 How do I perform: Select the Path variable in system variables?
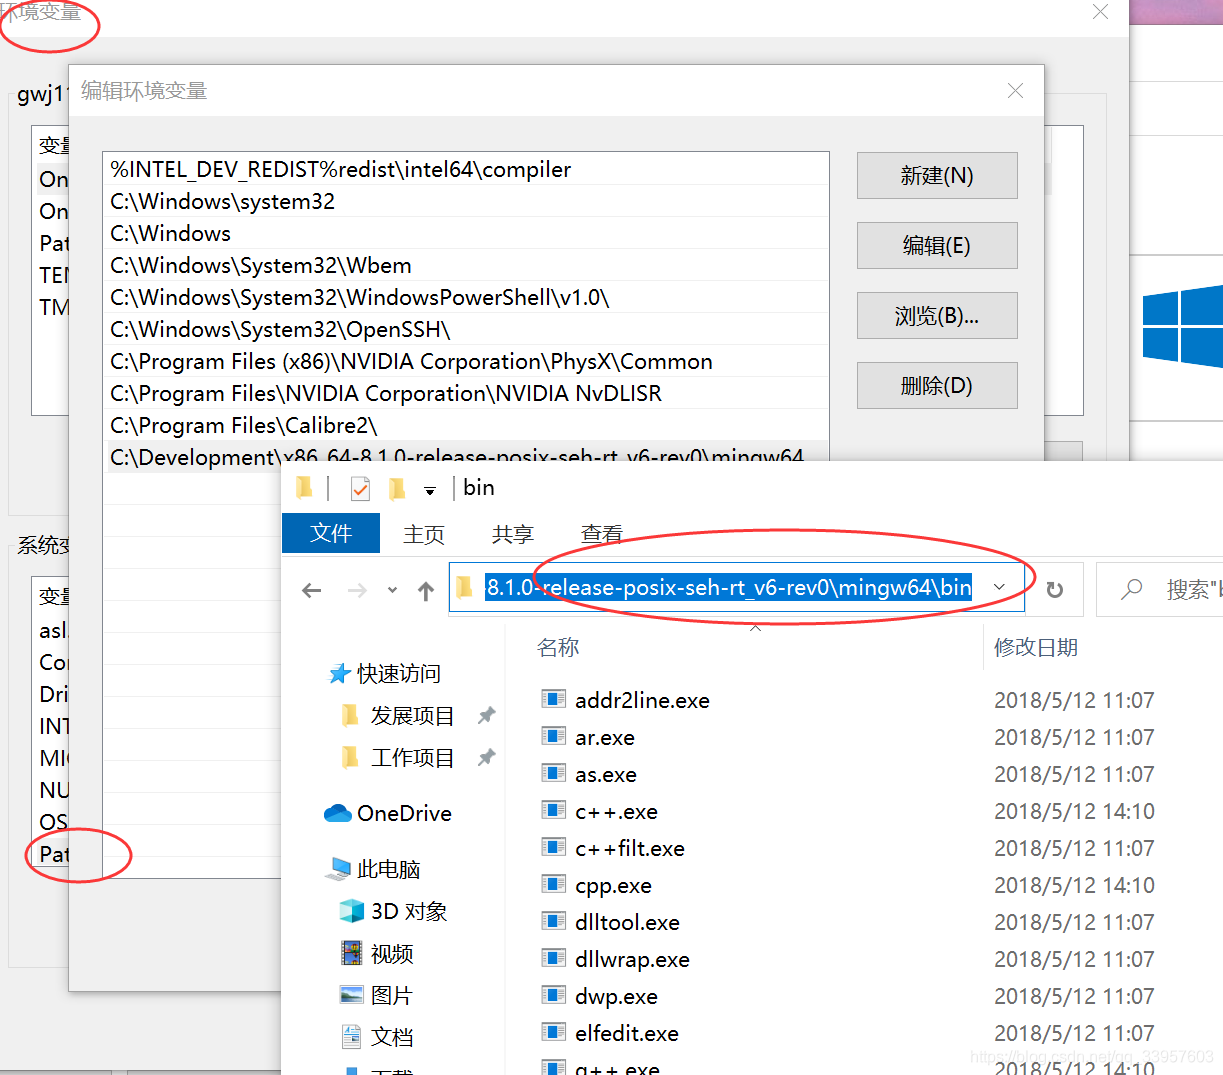click(x=54, y=854)
